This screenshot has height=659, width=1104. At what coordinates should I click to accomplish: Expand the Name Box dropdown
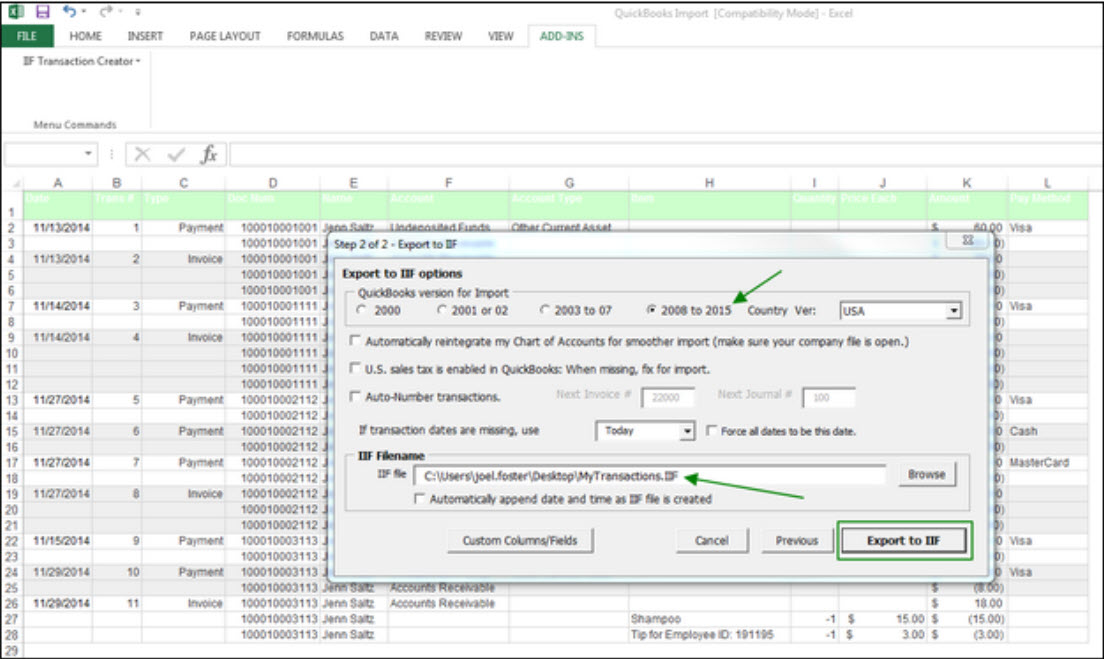point(88,153)
